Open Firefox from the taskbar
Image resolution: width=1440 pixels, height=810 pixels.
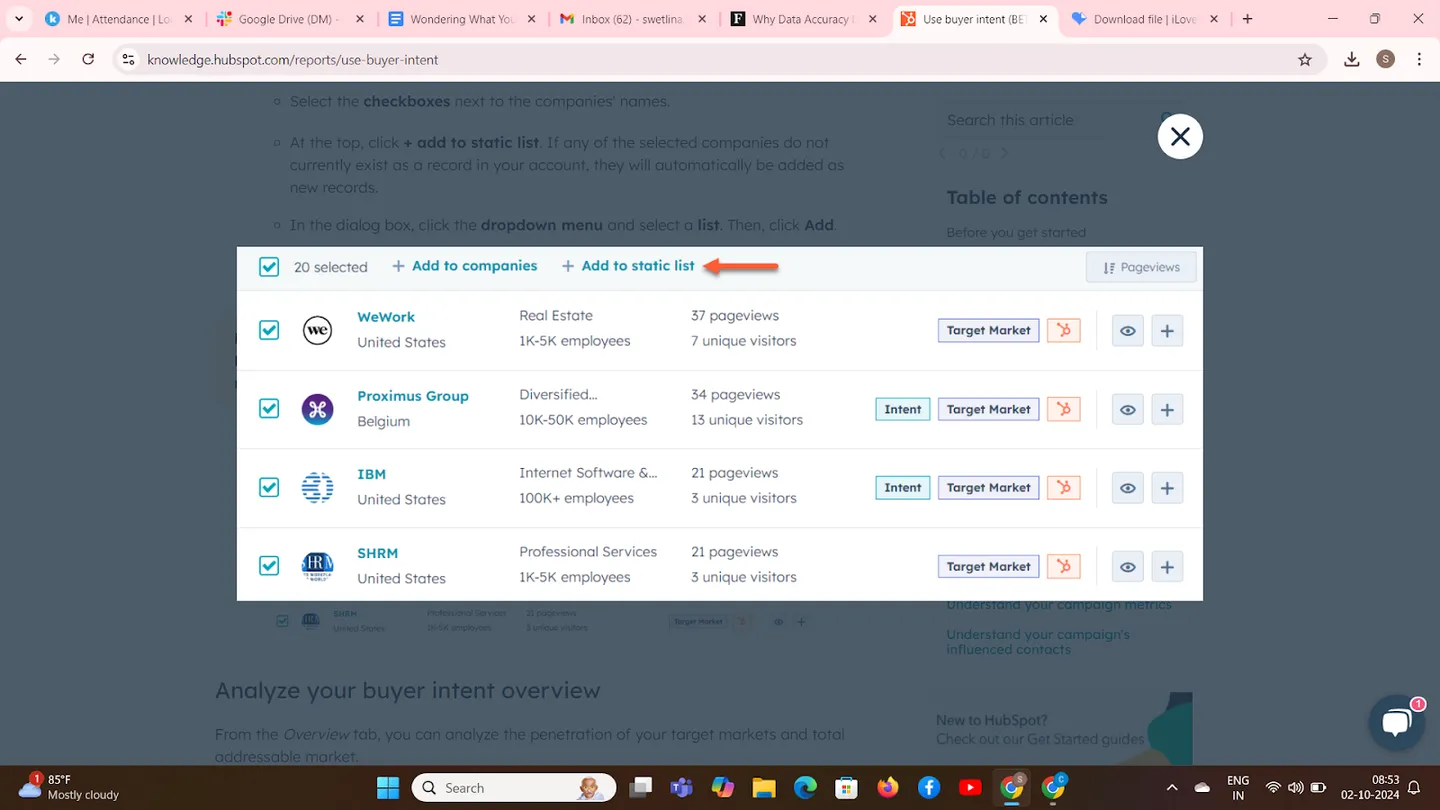888,788
